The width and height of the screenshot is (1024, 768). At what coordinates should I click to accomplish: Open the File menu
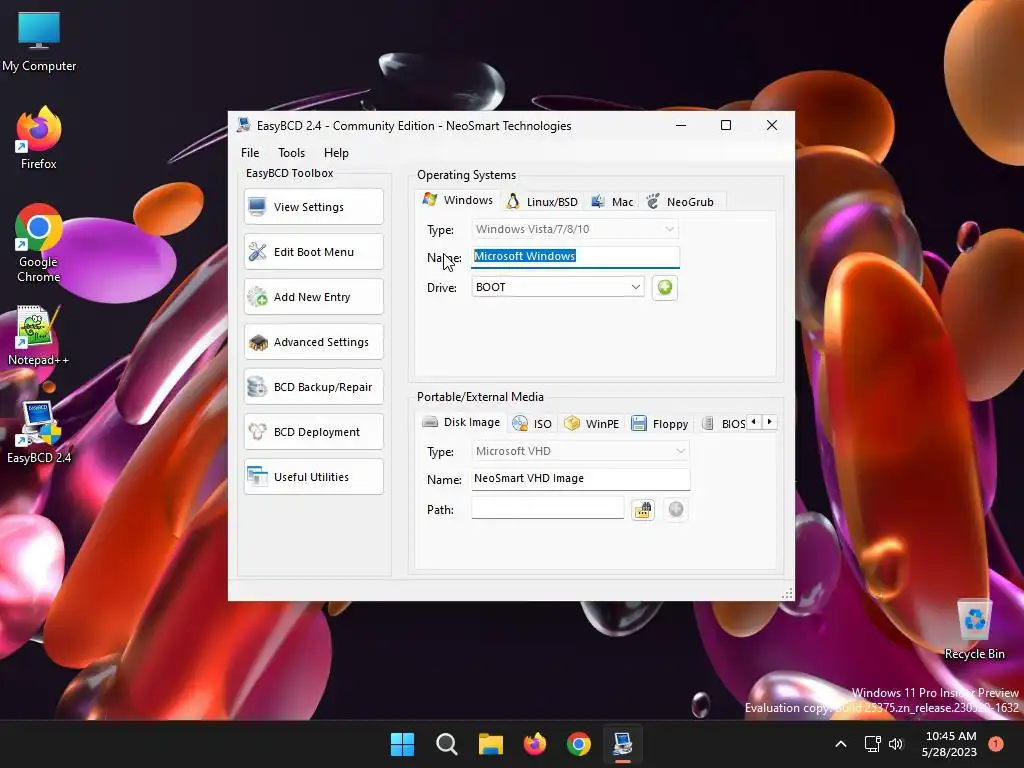(x=249, y=153)
